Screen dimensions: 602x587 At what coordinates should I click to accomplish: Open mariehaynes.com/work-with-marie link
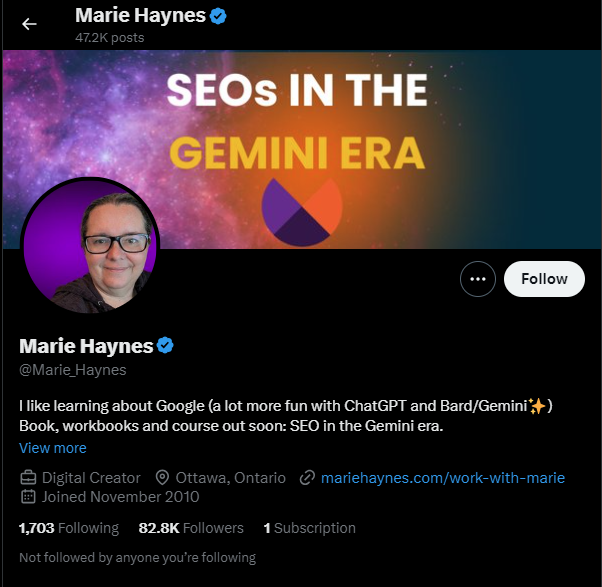point(442,478)
